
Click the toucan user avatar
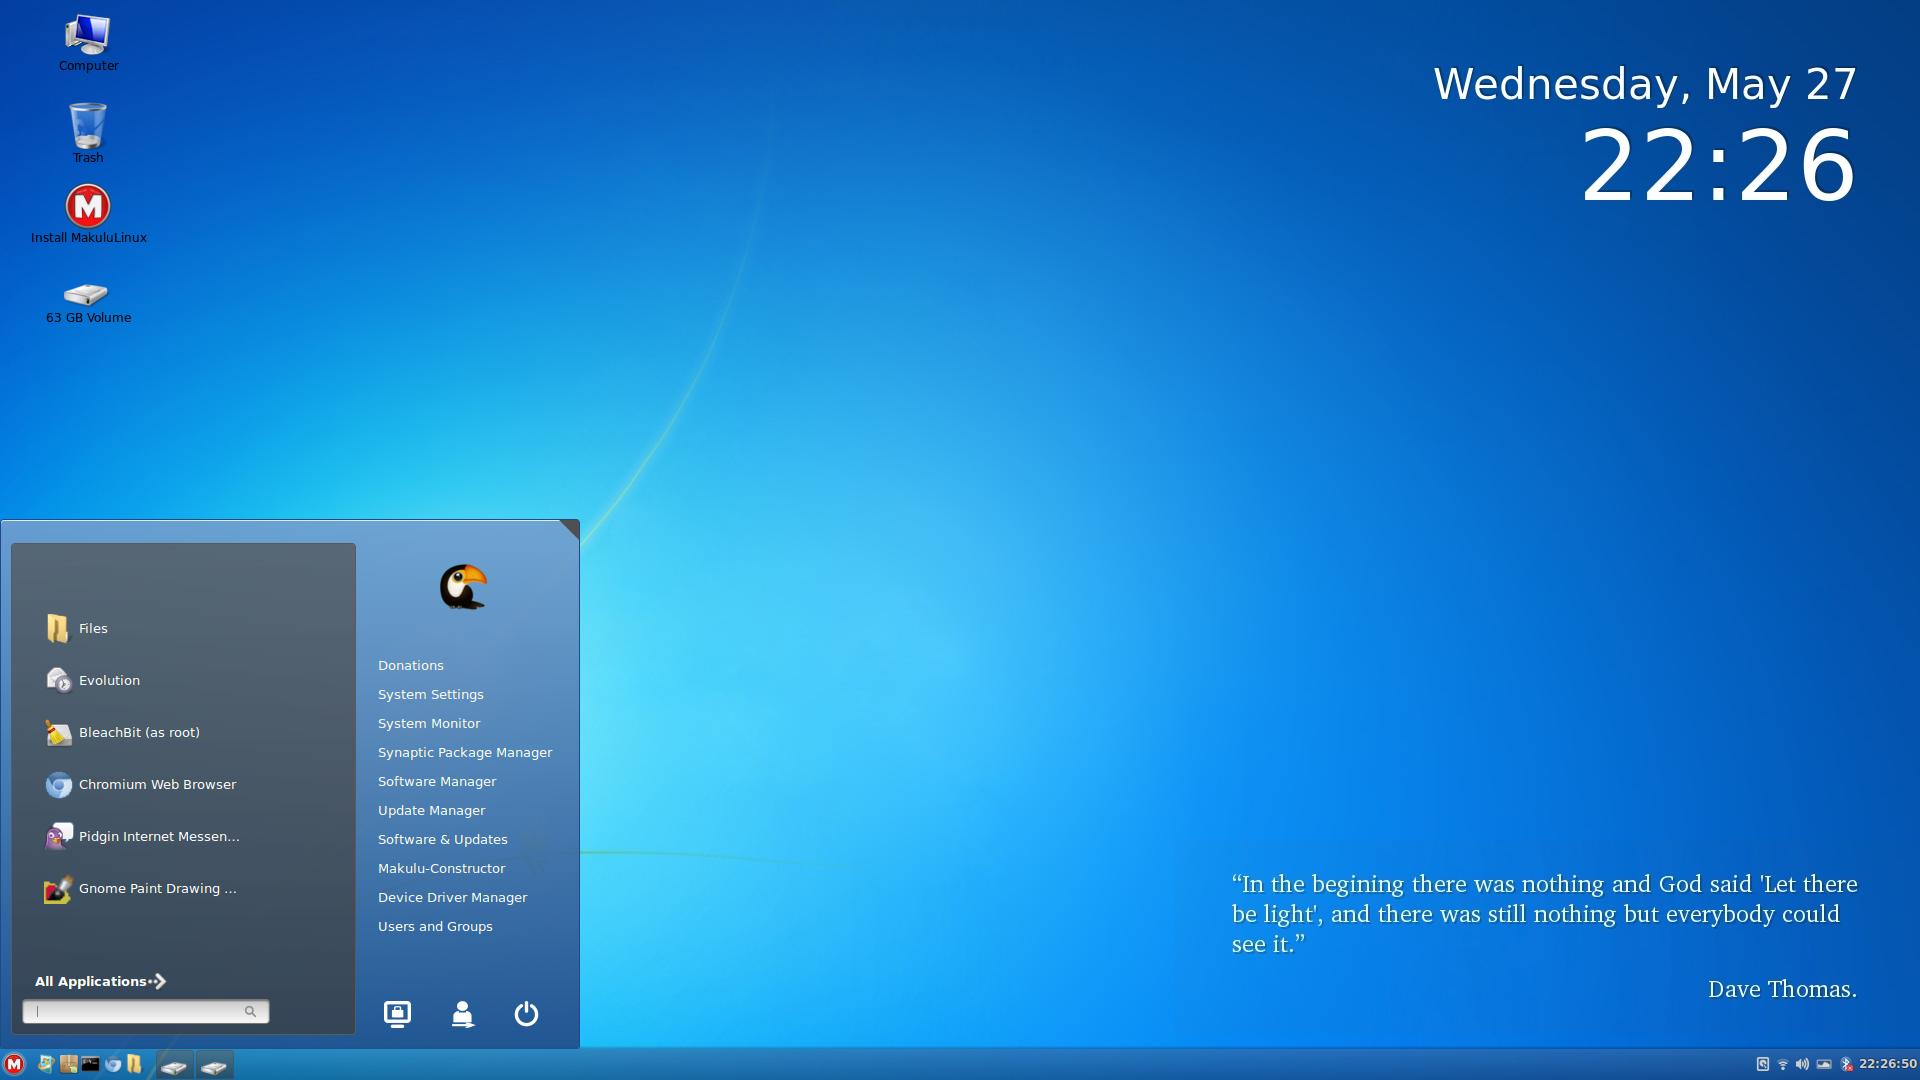[462, 587]
